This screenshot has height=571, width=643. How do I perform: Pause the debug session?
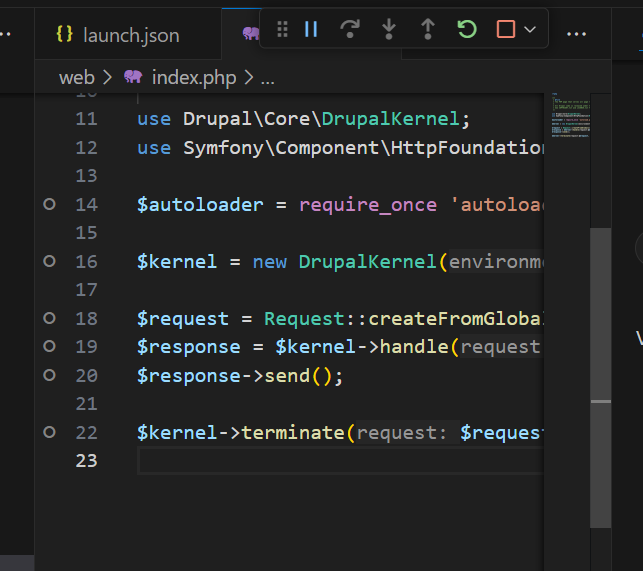pos(311,29)
